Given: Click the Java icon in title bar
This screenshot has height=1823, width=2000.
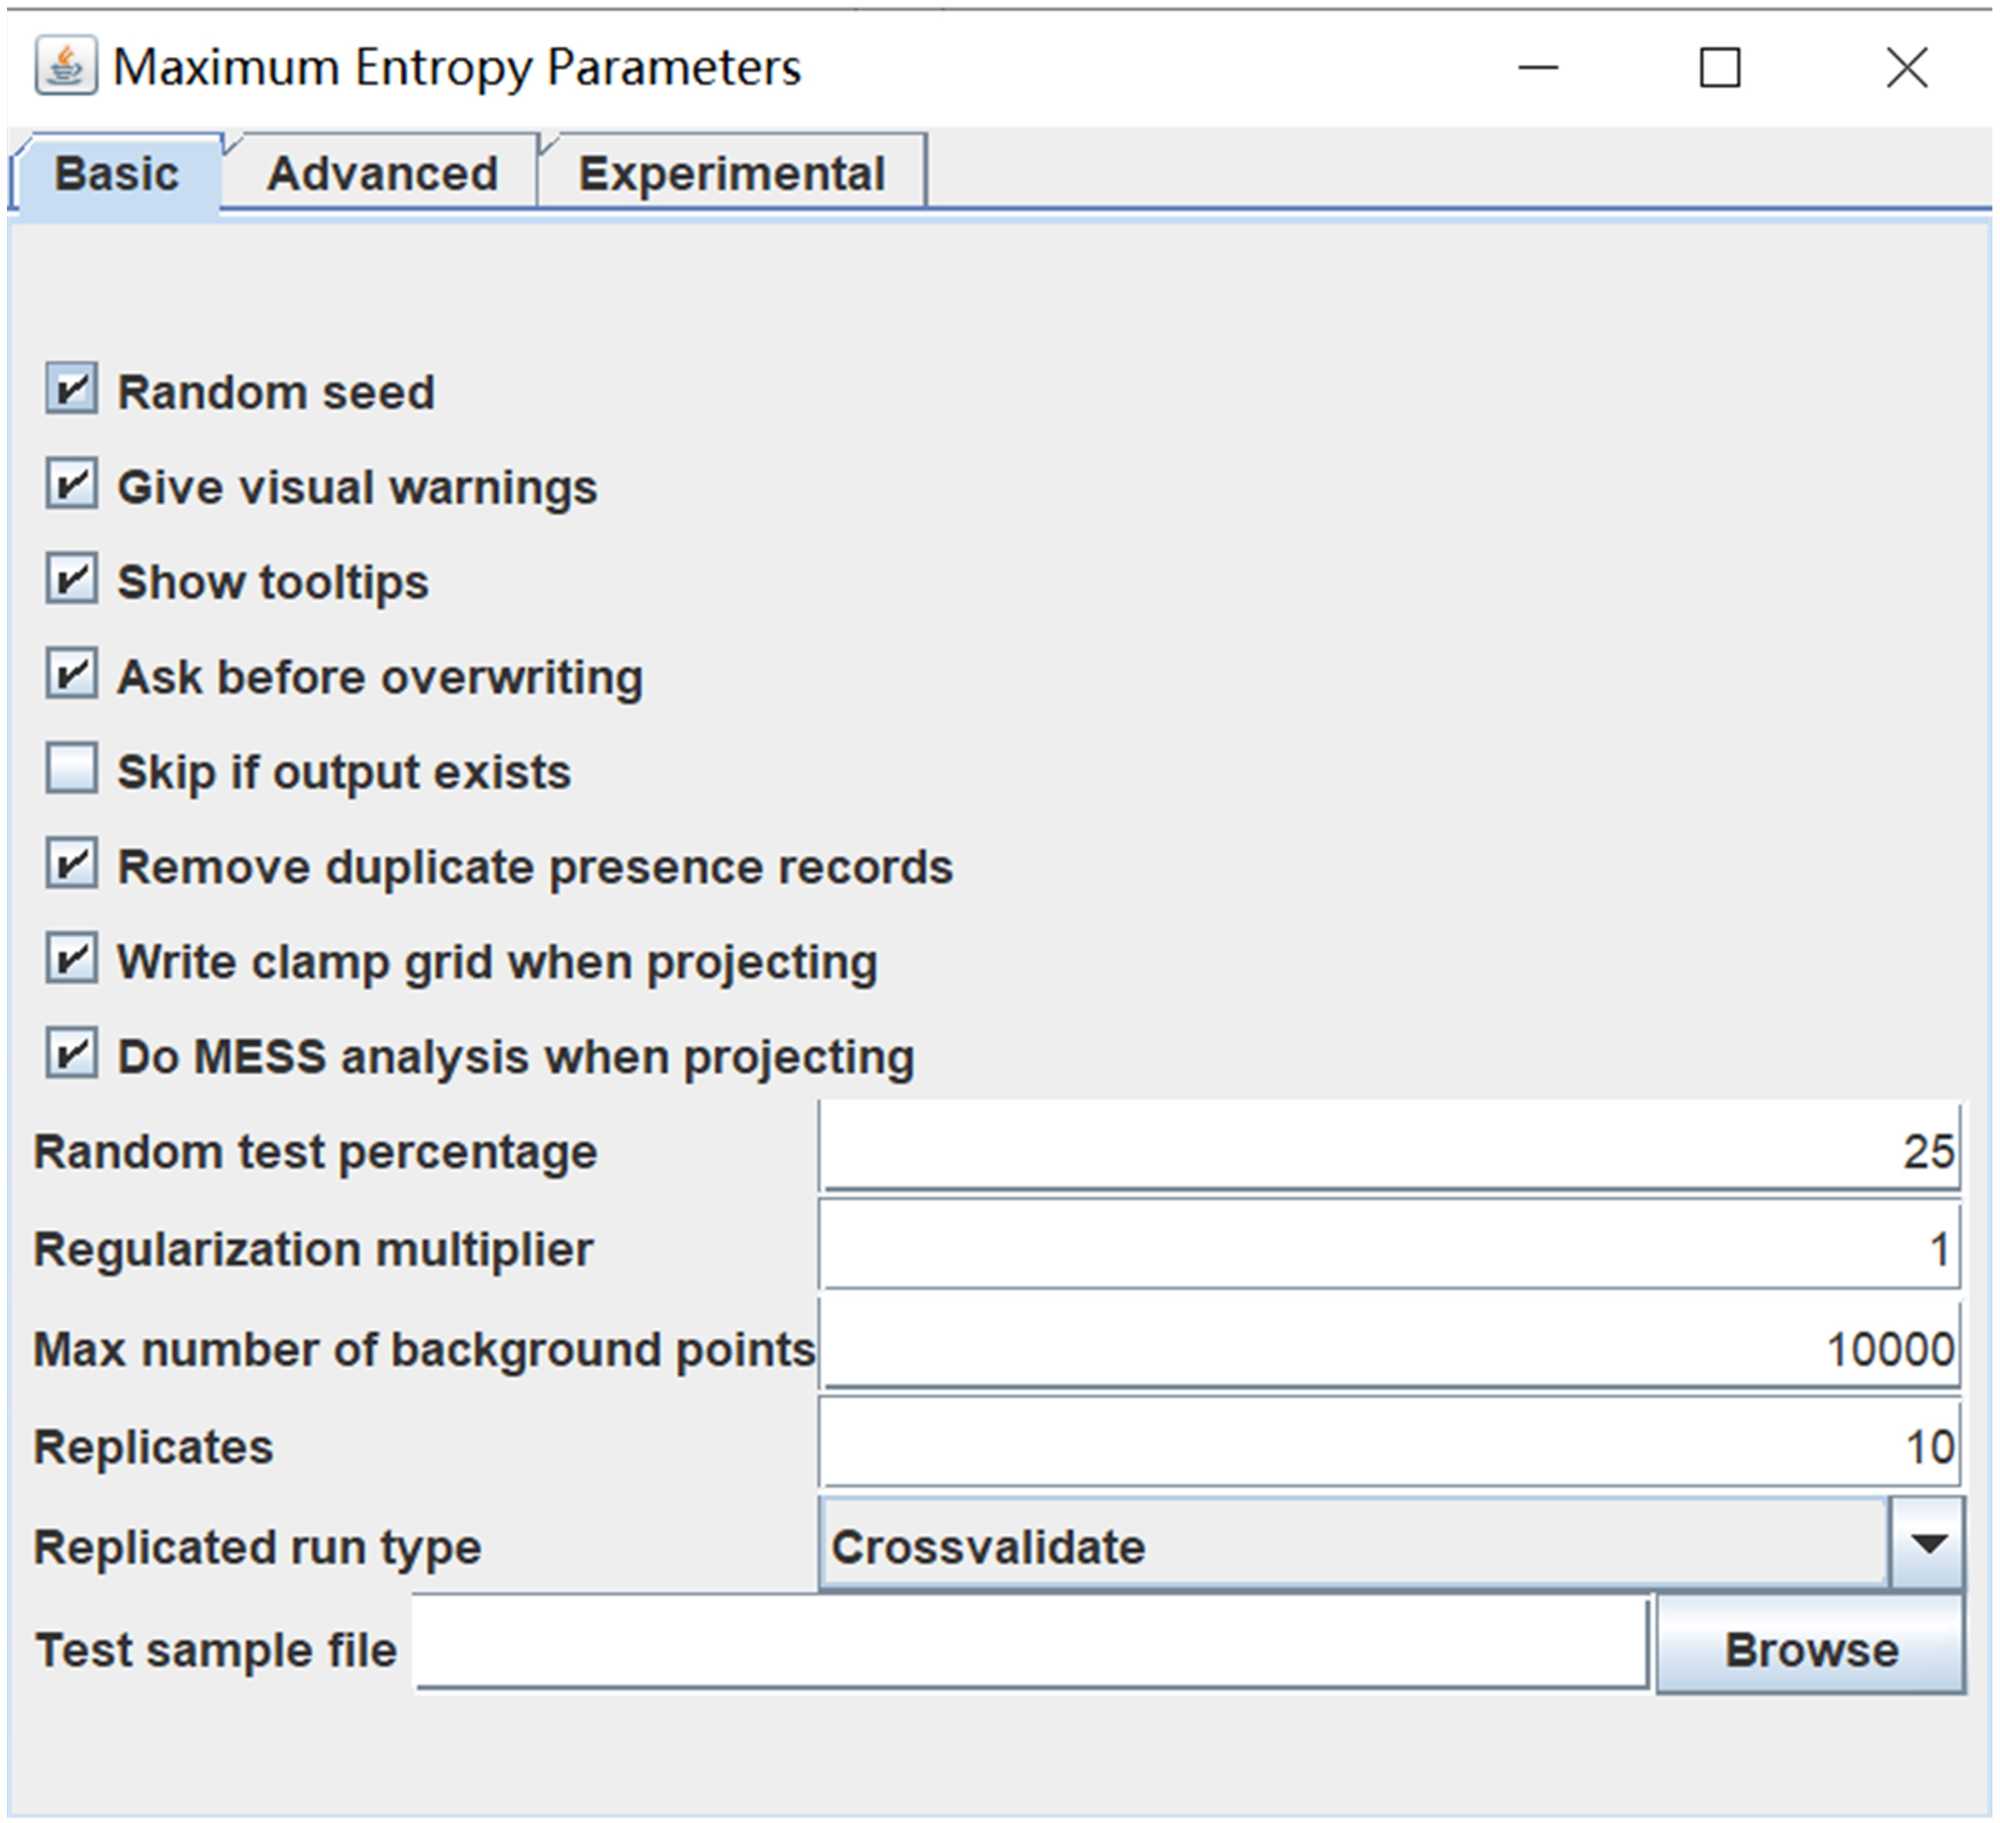Looking at the screenshot, I should pyautogui.click(x=66, y=67).
